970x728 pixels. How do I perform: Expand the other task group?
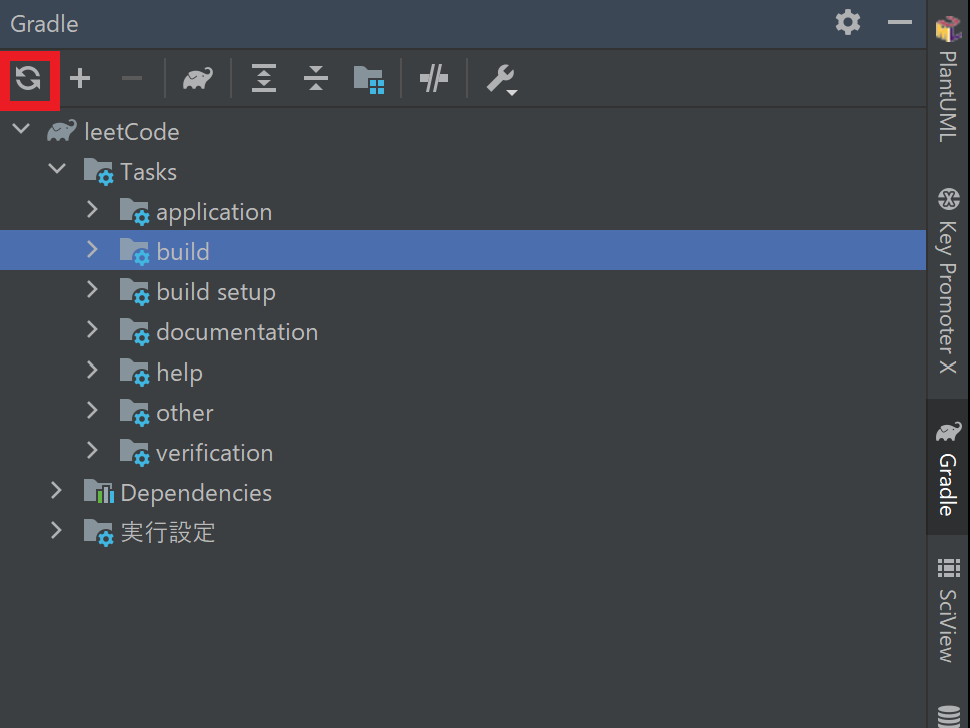pyautogui.click(x=92, y=410)
